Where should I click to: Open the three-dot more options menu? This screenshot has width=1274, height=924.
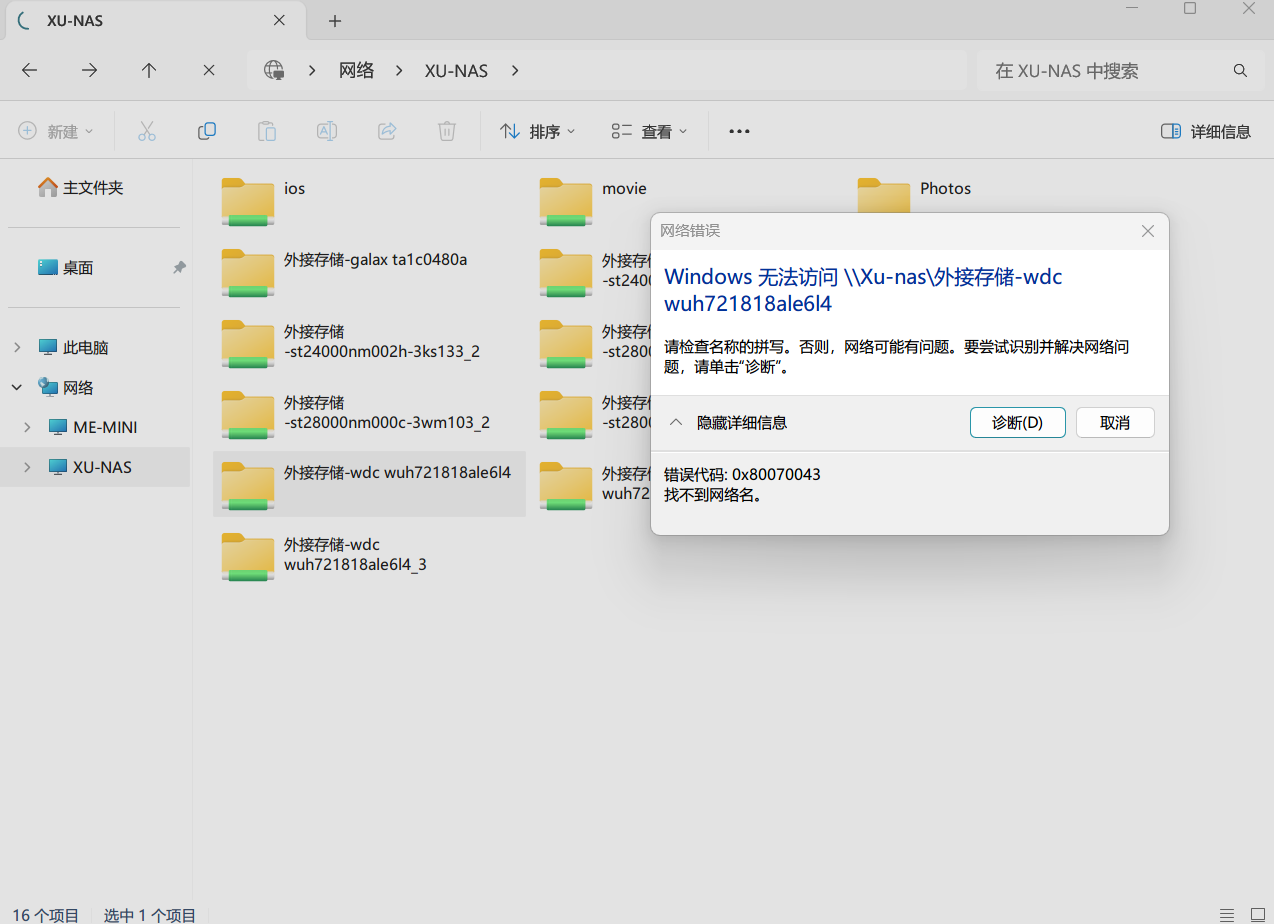(739, 131)
